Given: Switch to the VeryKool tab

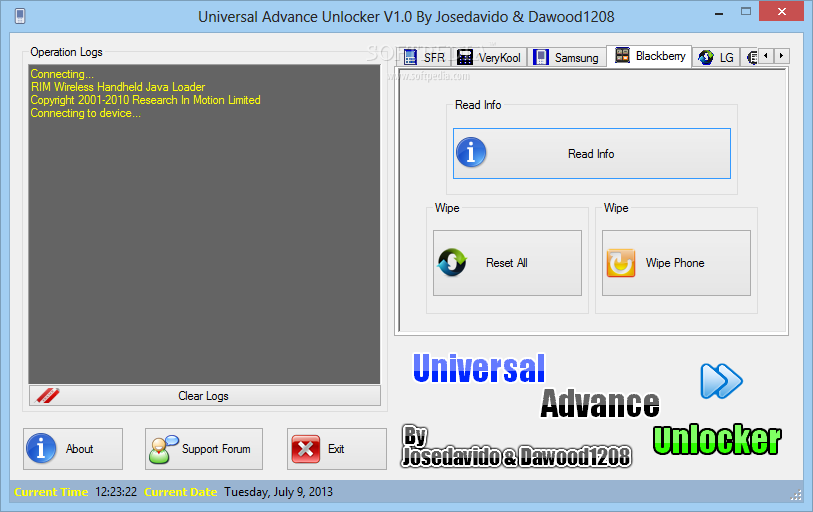Looking at the screenshot, I should tap(489, 57).
